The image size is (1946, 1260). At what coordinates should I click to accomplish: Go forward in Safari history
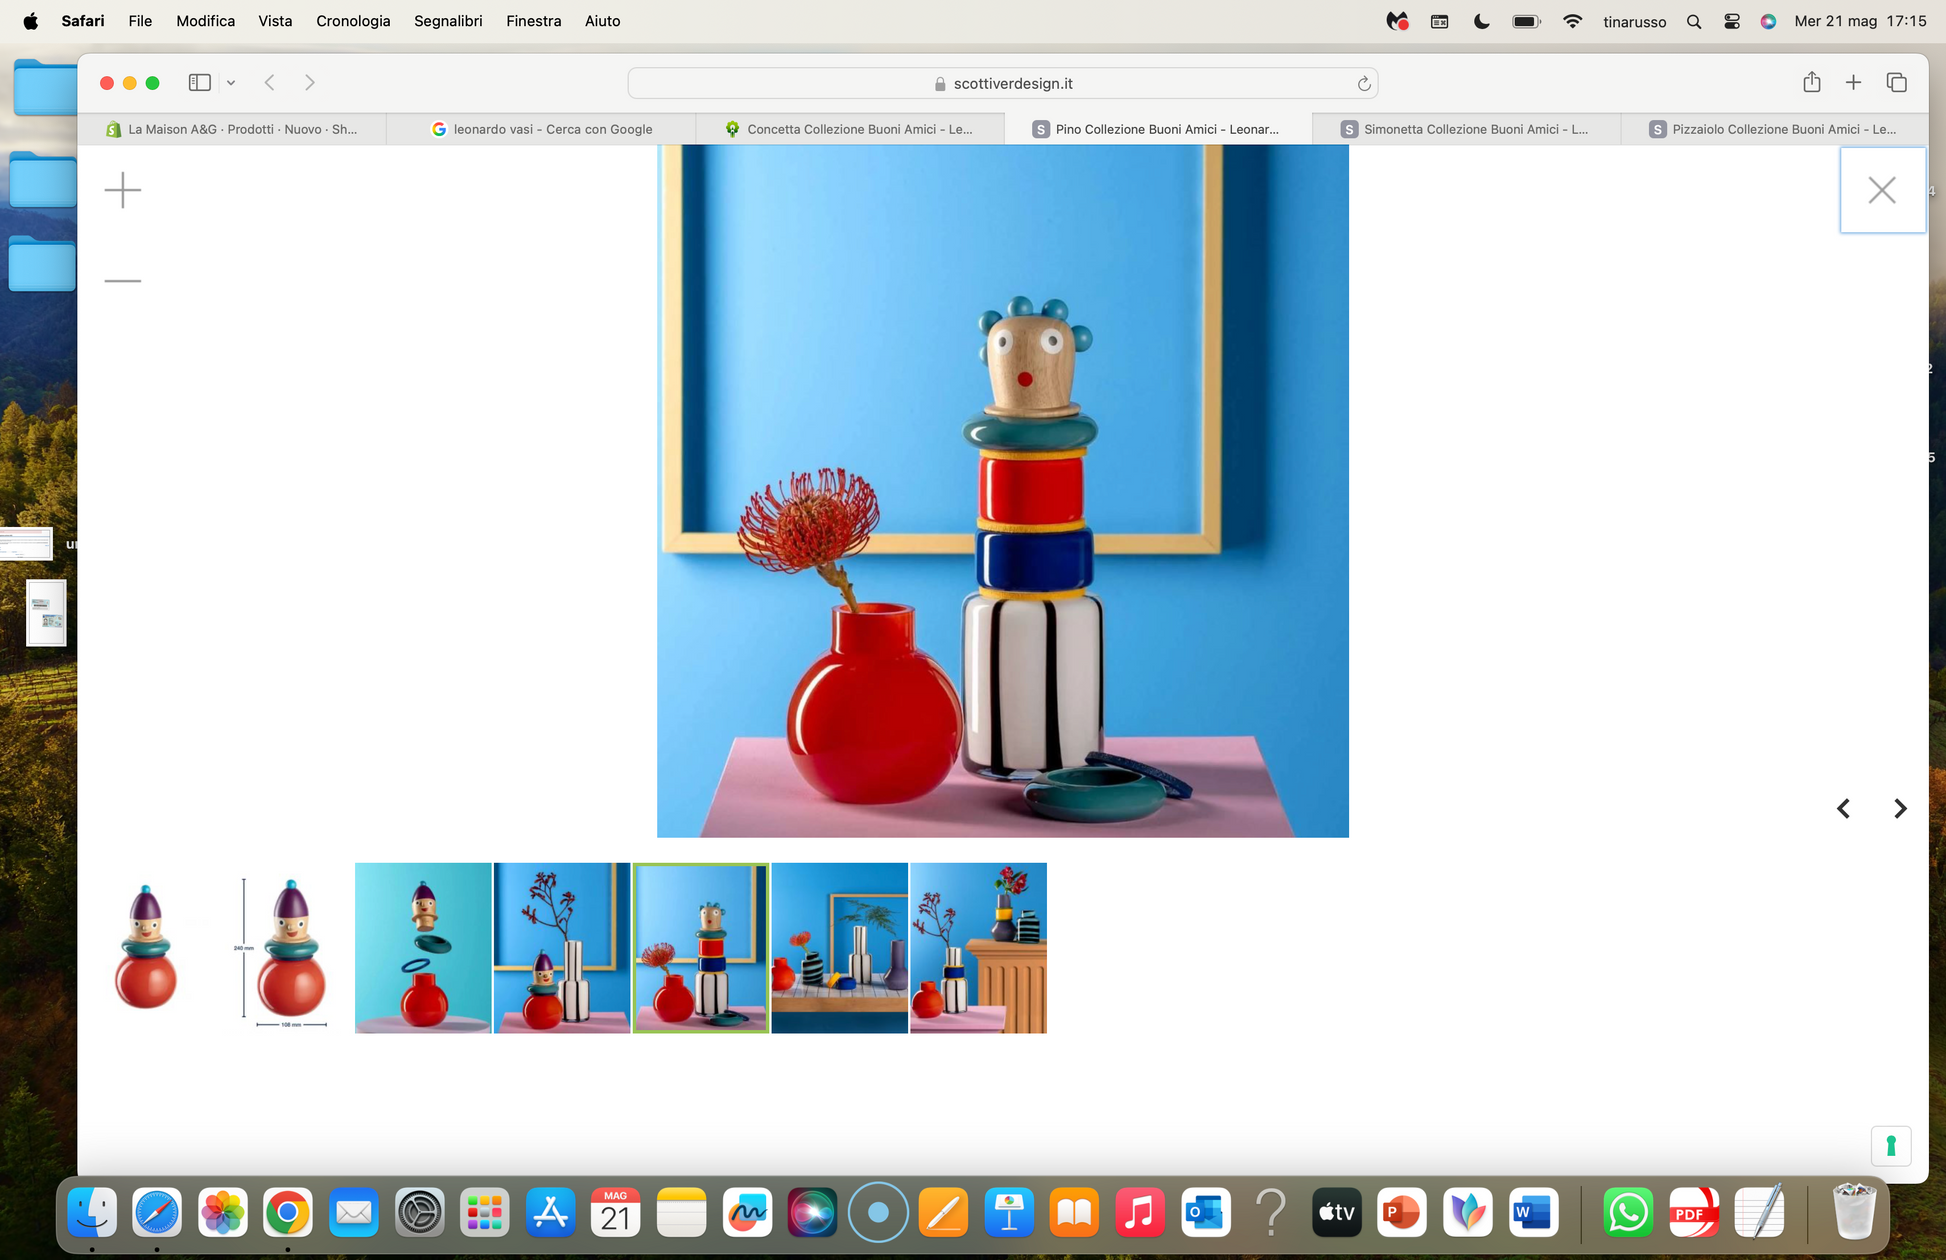point(310,83)
